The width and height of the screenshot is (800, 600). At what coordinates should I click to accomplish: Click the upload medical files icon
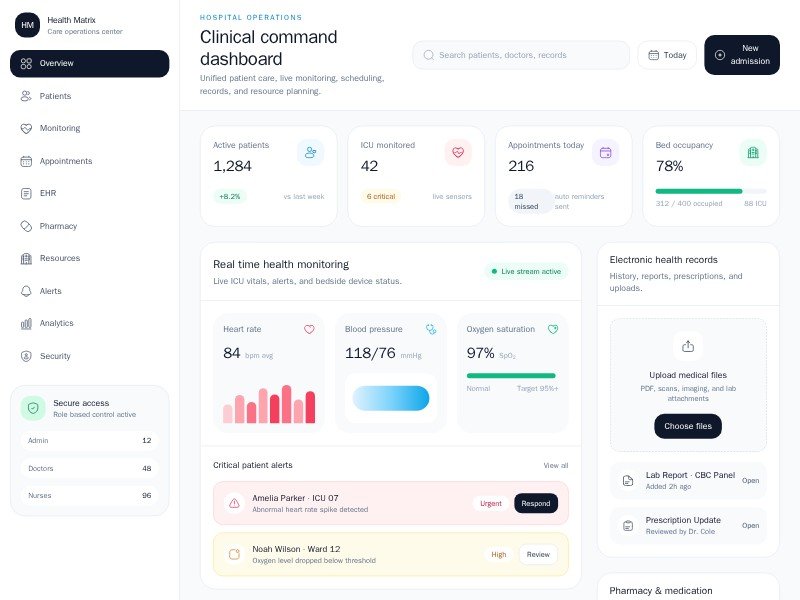click(687, 346)
